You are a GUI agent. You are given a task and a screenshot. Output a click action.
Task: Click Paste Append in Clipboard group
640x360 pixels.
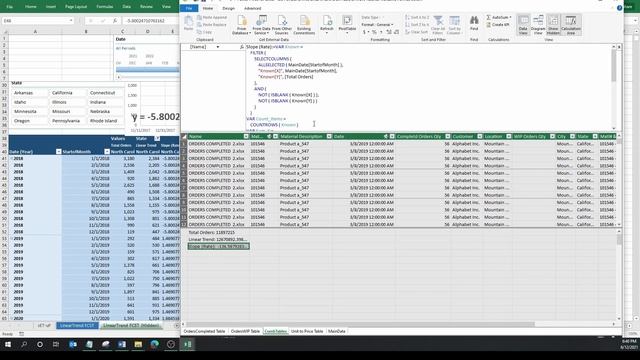[212, 18]
